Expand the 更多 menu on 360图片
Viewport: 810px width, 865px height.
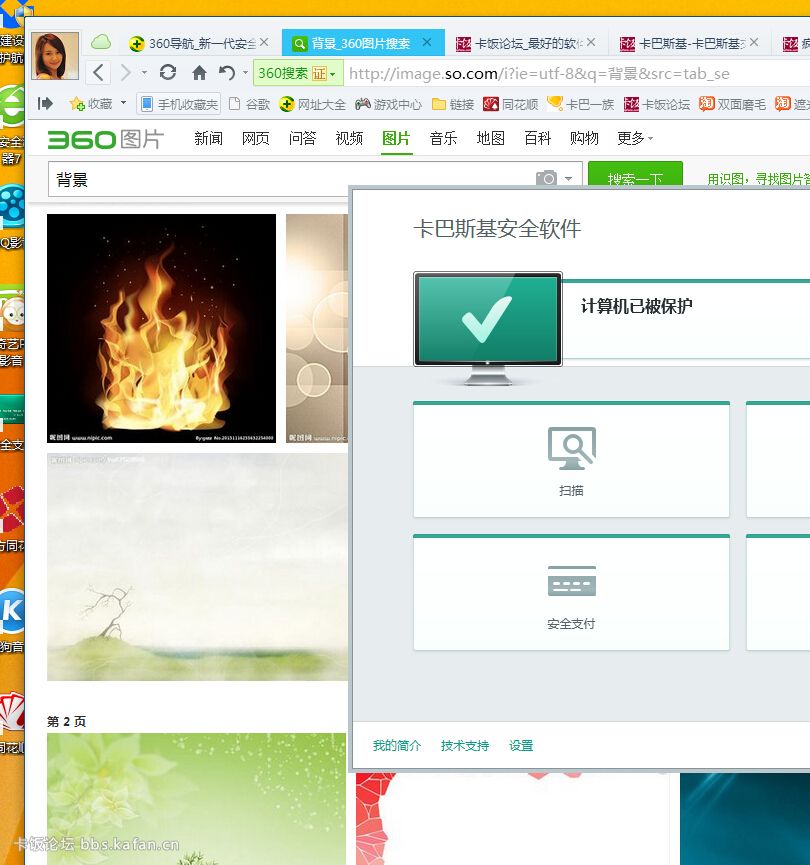coord(635,138)
